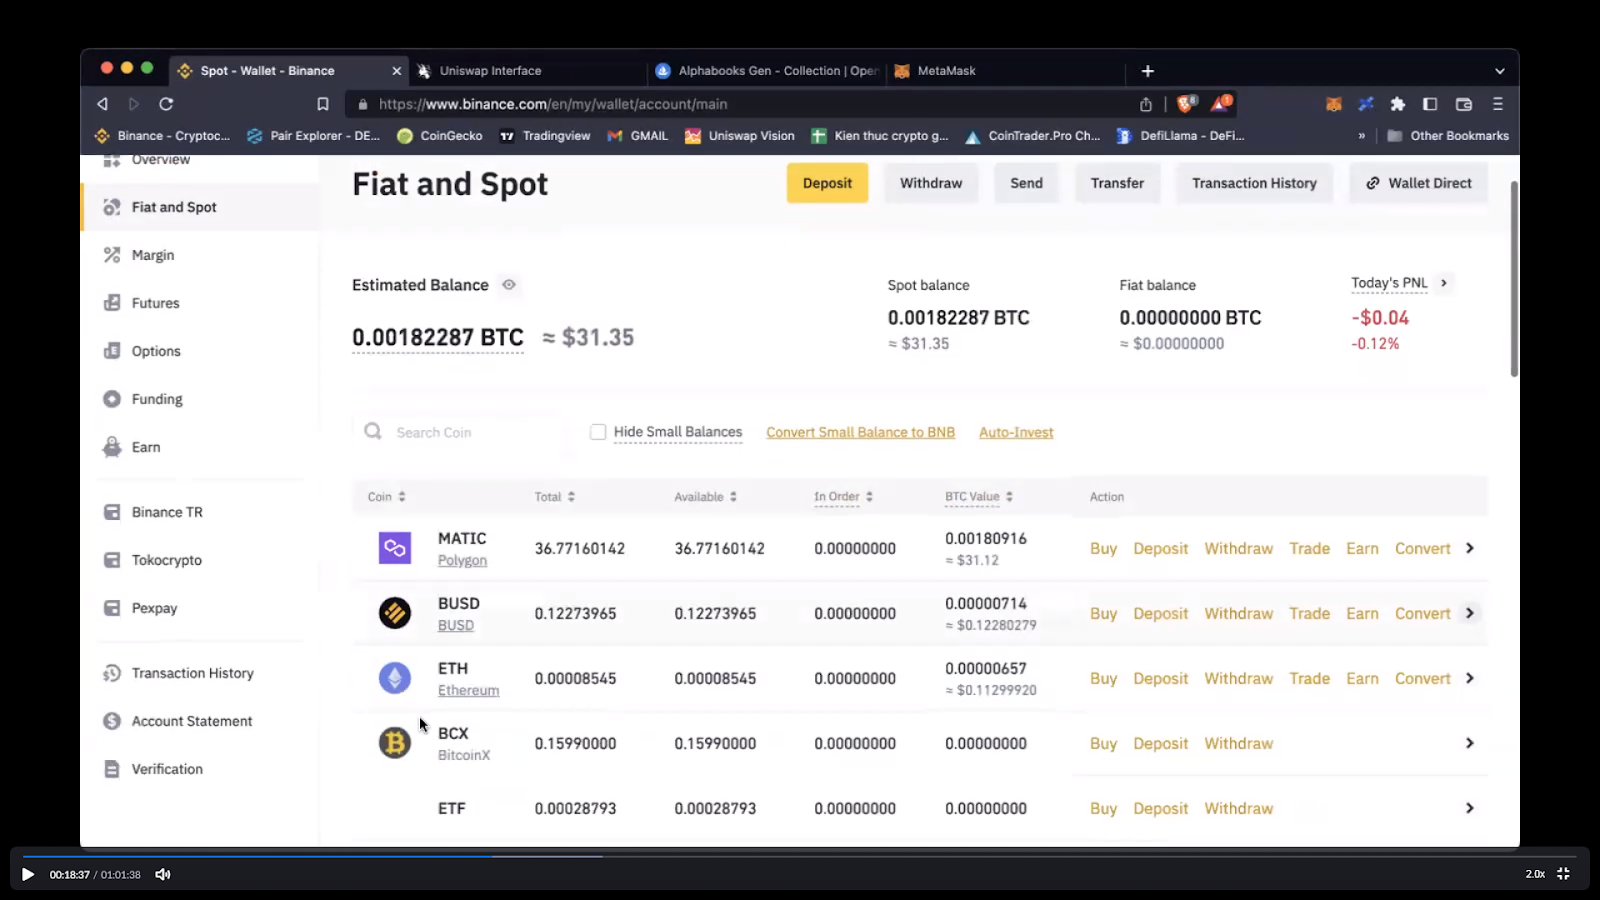This screenshot has width=1600, height=900.
Task: Mute the video volume icon
Action: click(x=163, y=874)
